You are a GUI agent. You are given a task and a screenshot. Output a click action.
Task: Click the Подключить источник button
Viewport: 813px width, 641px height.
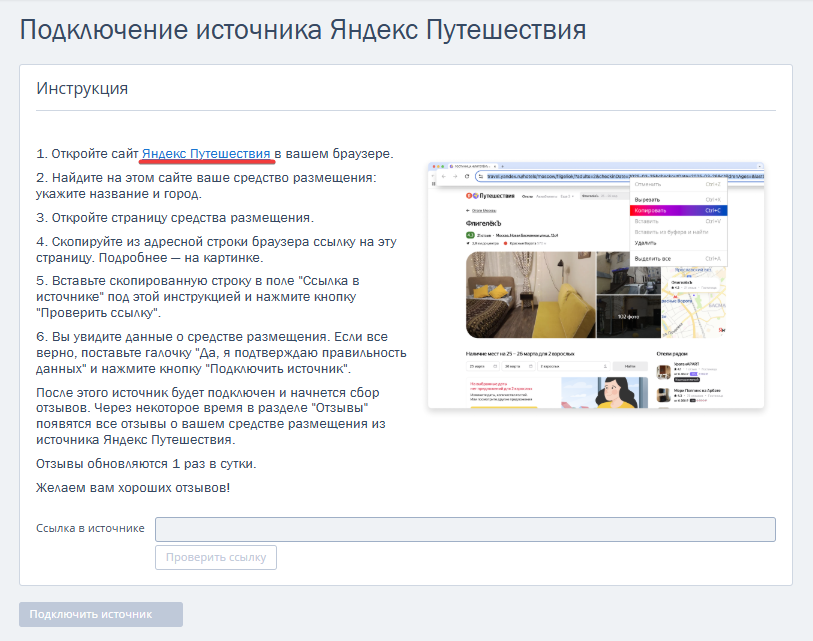coord(101,615)
